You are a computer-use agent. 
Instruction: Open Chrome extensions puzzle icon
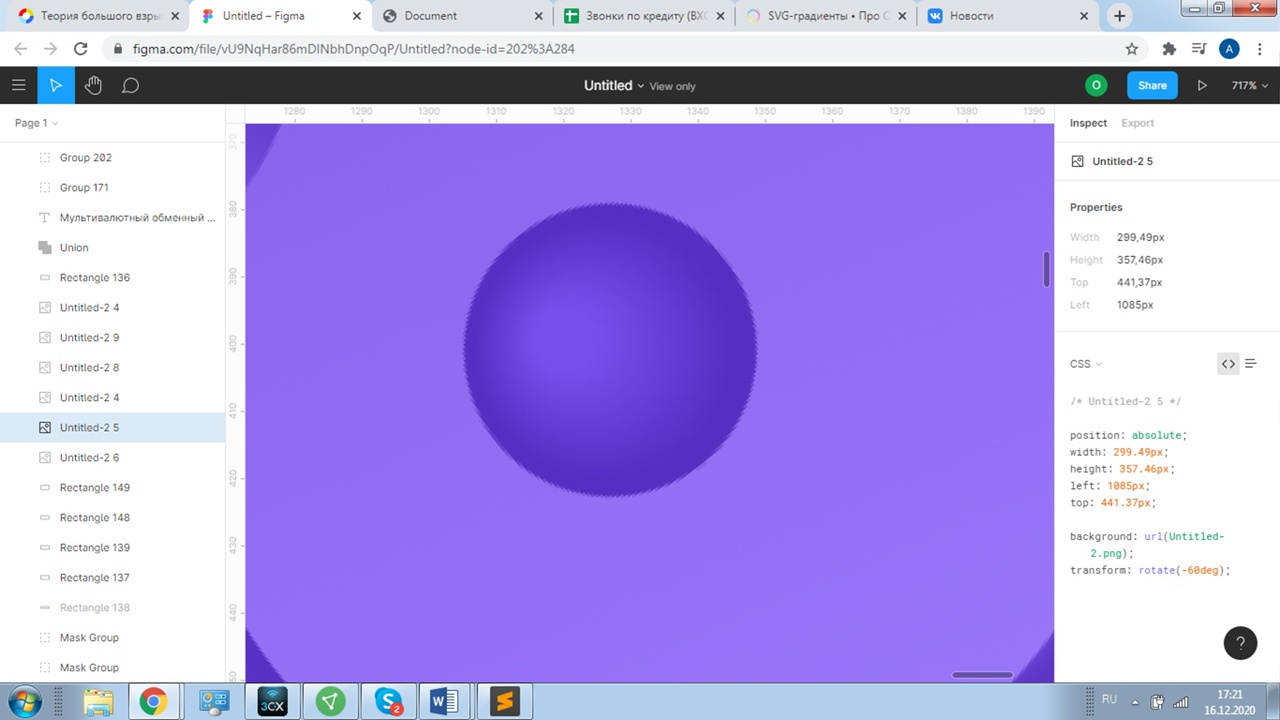1169,49
